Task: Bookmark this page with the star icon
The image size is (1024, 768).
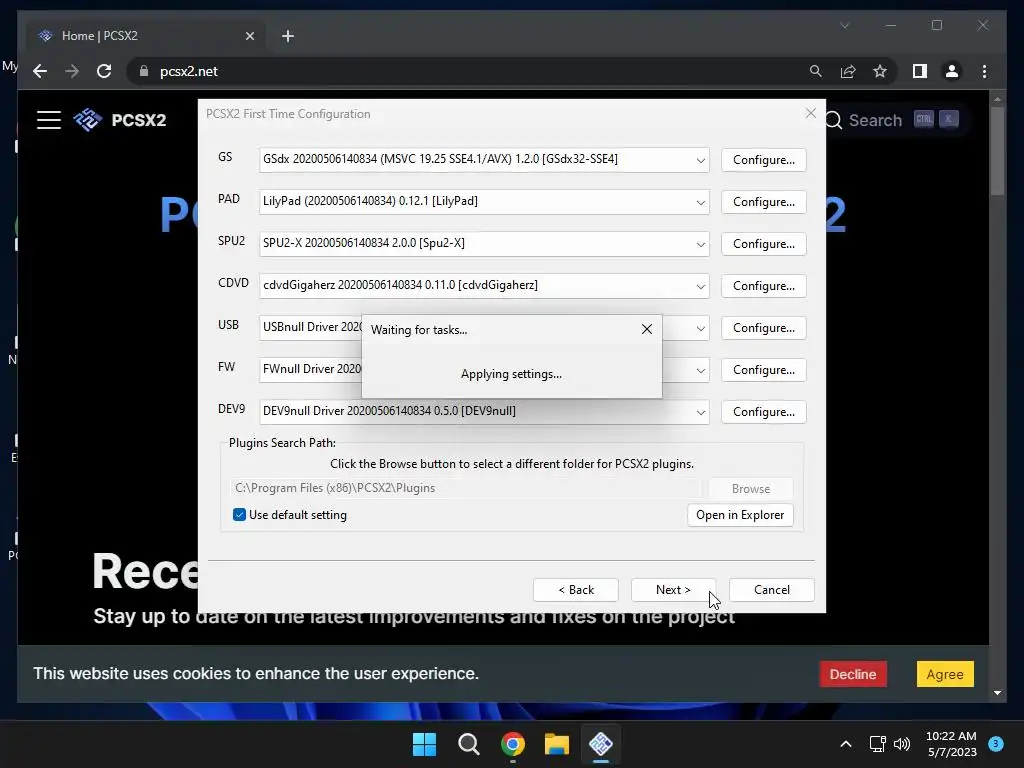Action: pyautogui.click(x=880, y=71)
